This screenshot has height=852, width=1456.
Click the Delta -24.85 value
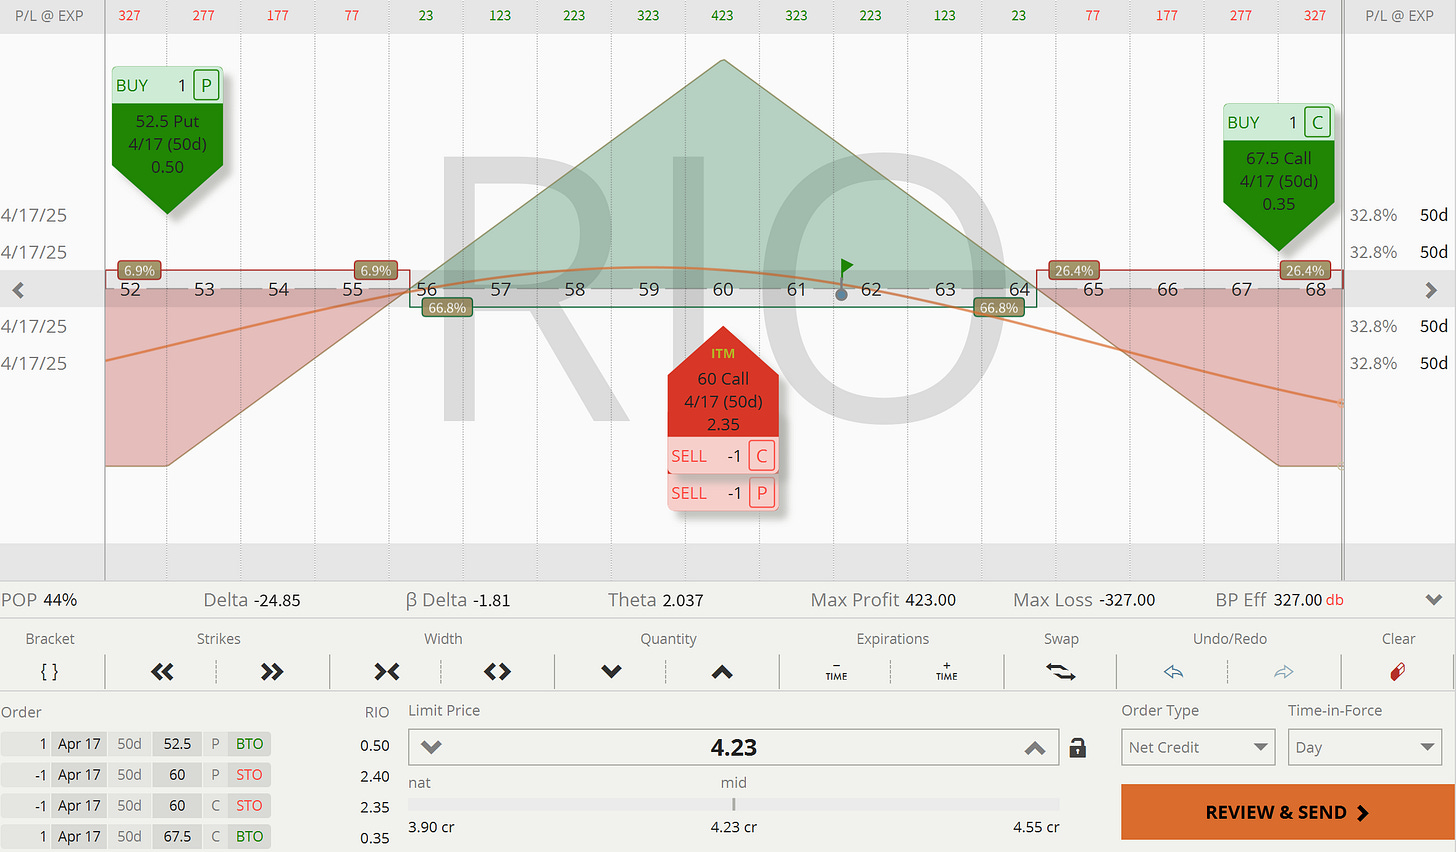point(277,600)
